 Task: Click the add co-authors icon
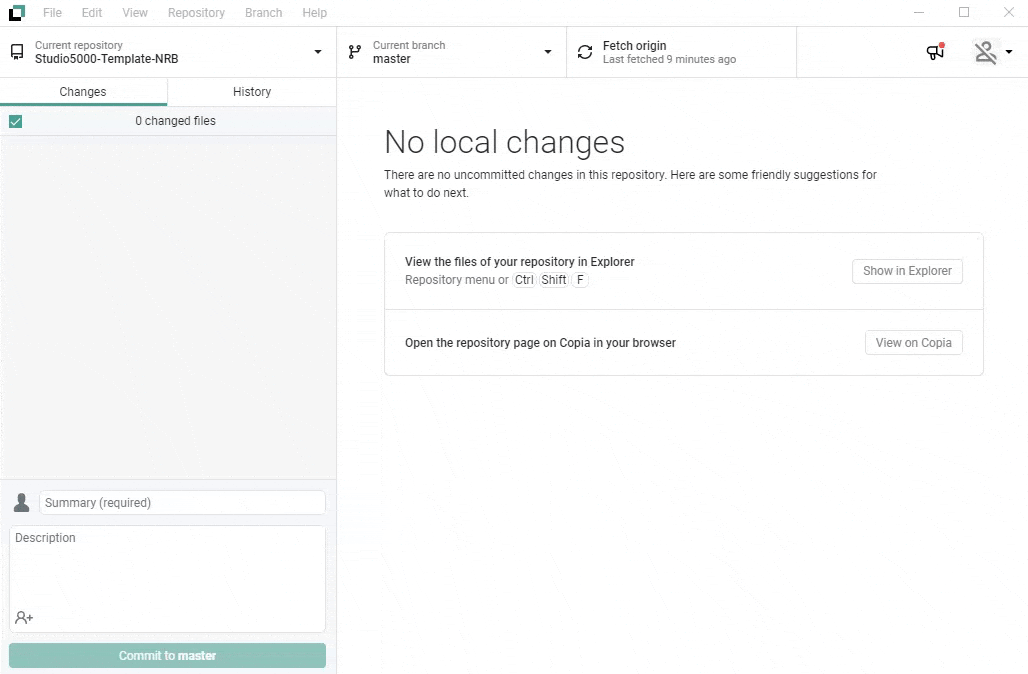point(24,618)
